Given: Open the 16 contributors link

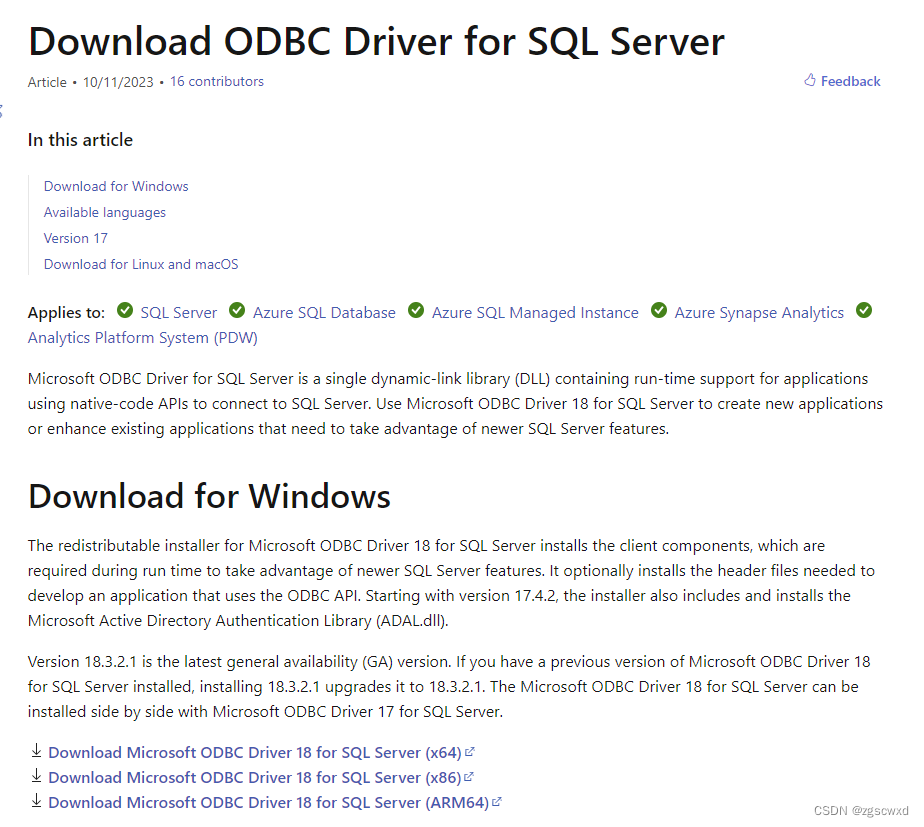Looking at the screenshot, I should coord(217,81).
